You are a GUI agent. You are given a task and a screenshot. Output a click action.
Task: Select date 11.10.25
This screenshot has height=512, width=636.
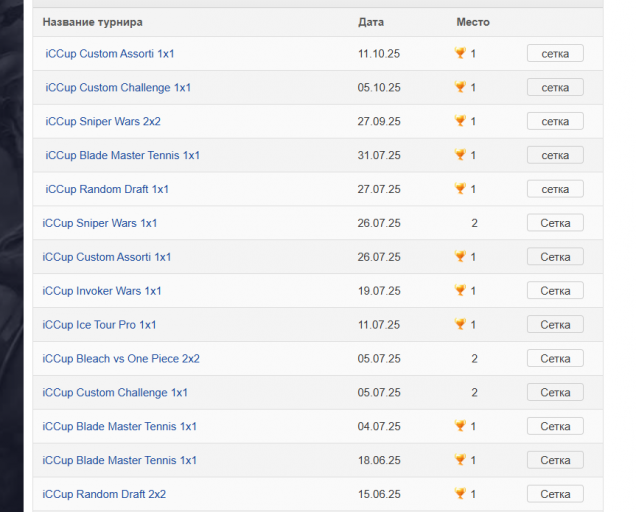379,54
